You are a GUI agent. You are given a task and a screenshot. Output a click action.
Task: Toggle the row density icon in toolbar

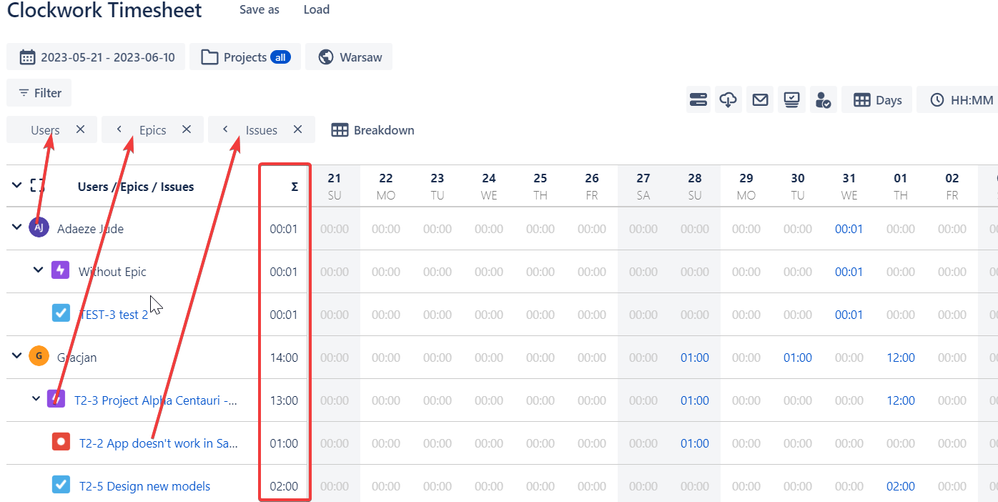click(698, 100)
